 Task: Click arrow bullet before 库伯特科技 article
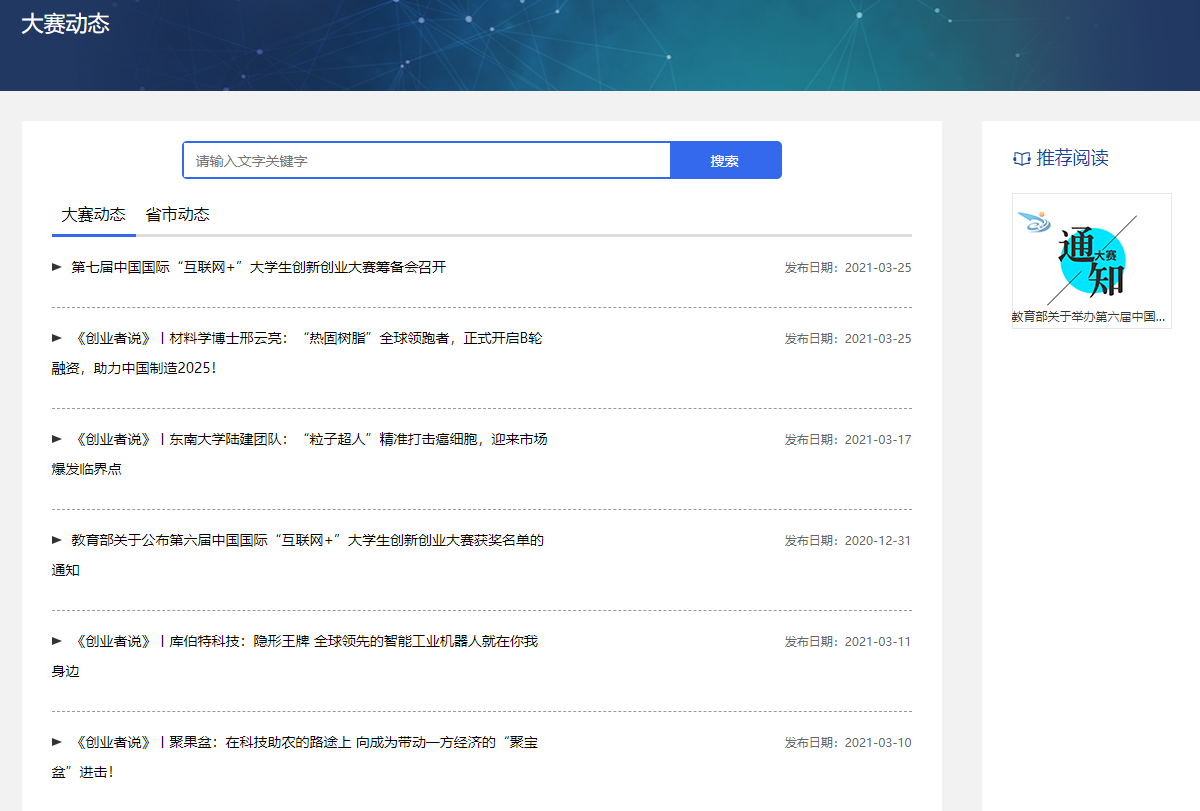57,641
